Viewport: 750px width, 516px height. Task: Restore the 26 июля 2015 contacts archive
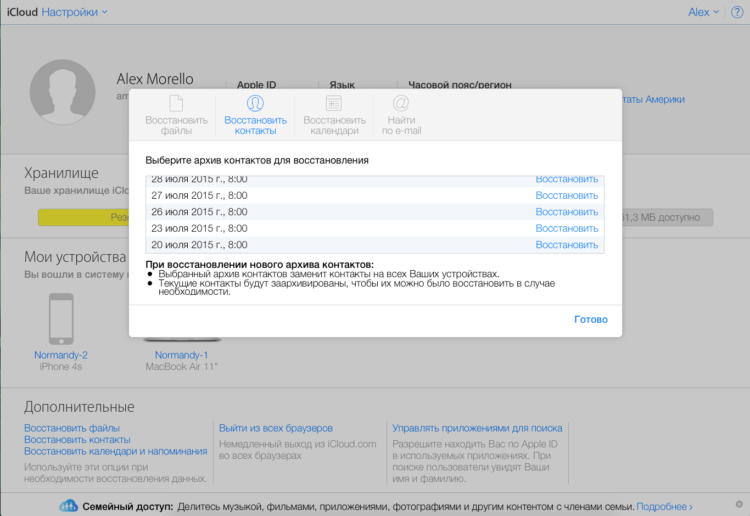tap(566, 211)
